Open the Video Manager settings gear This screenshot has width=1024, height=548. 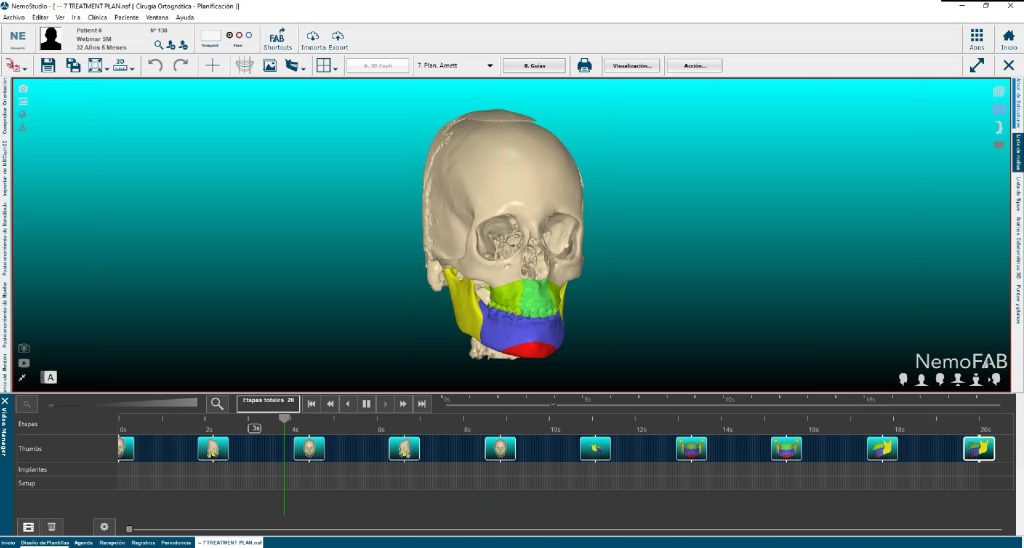pyautogui.click(x=104, y=526)
